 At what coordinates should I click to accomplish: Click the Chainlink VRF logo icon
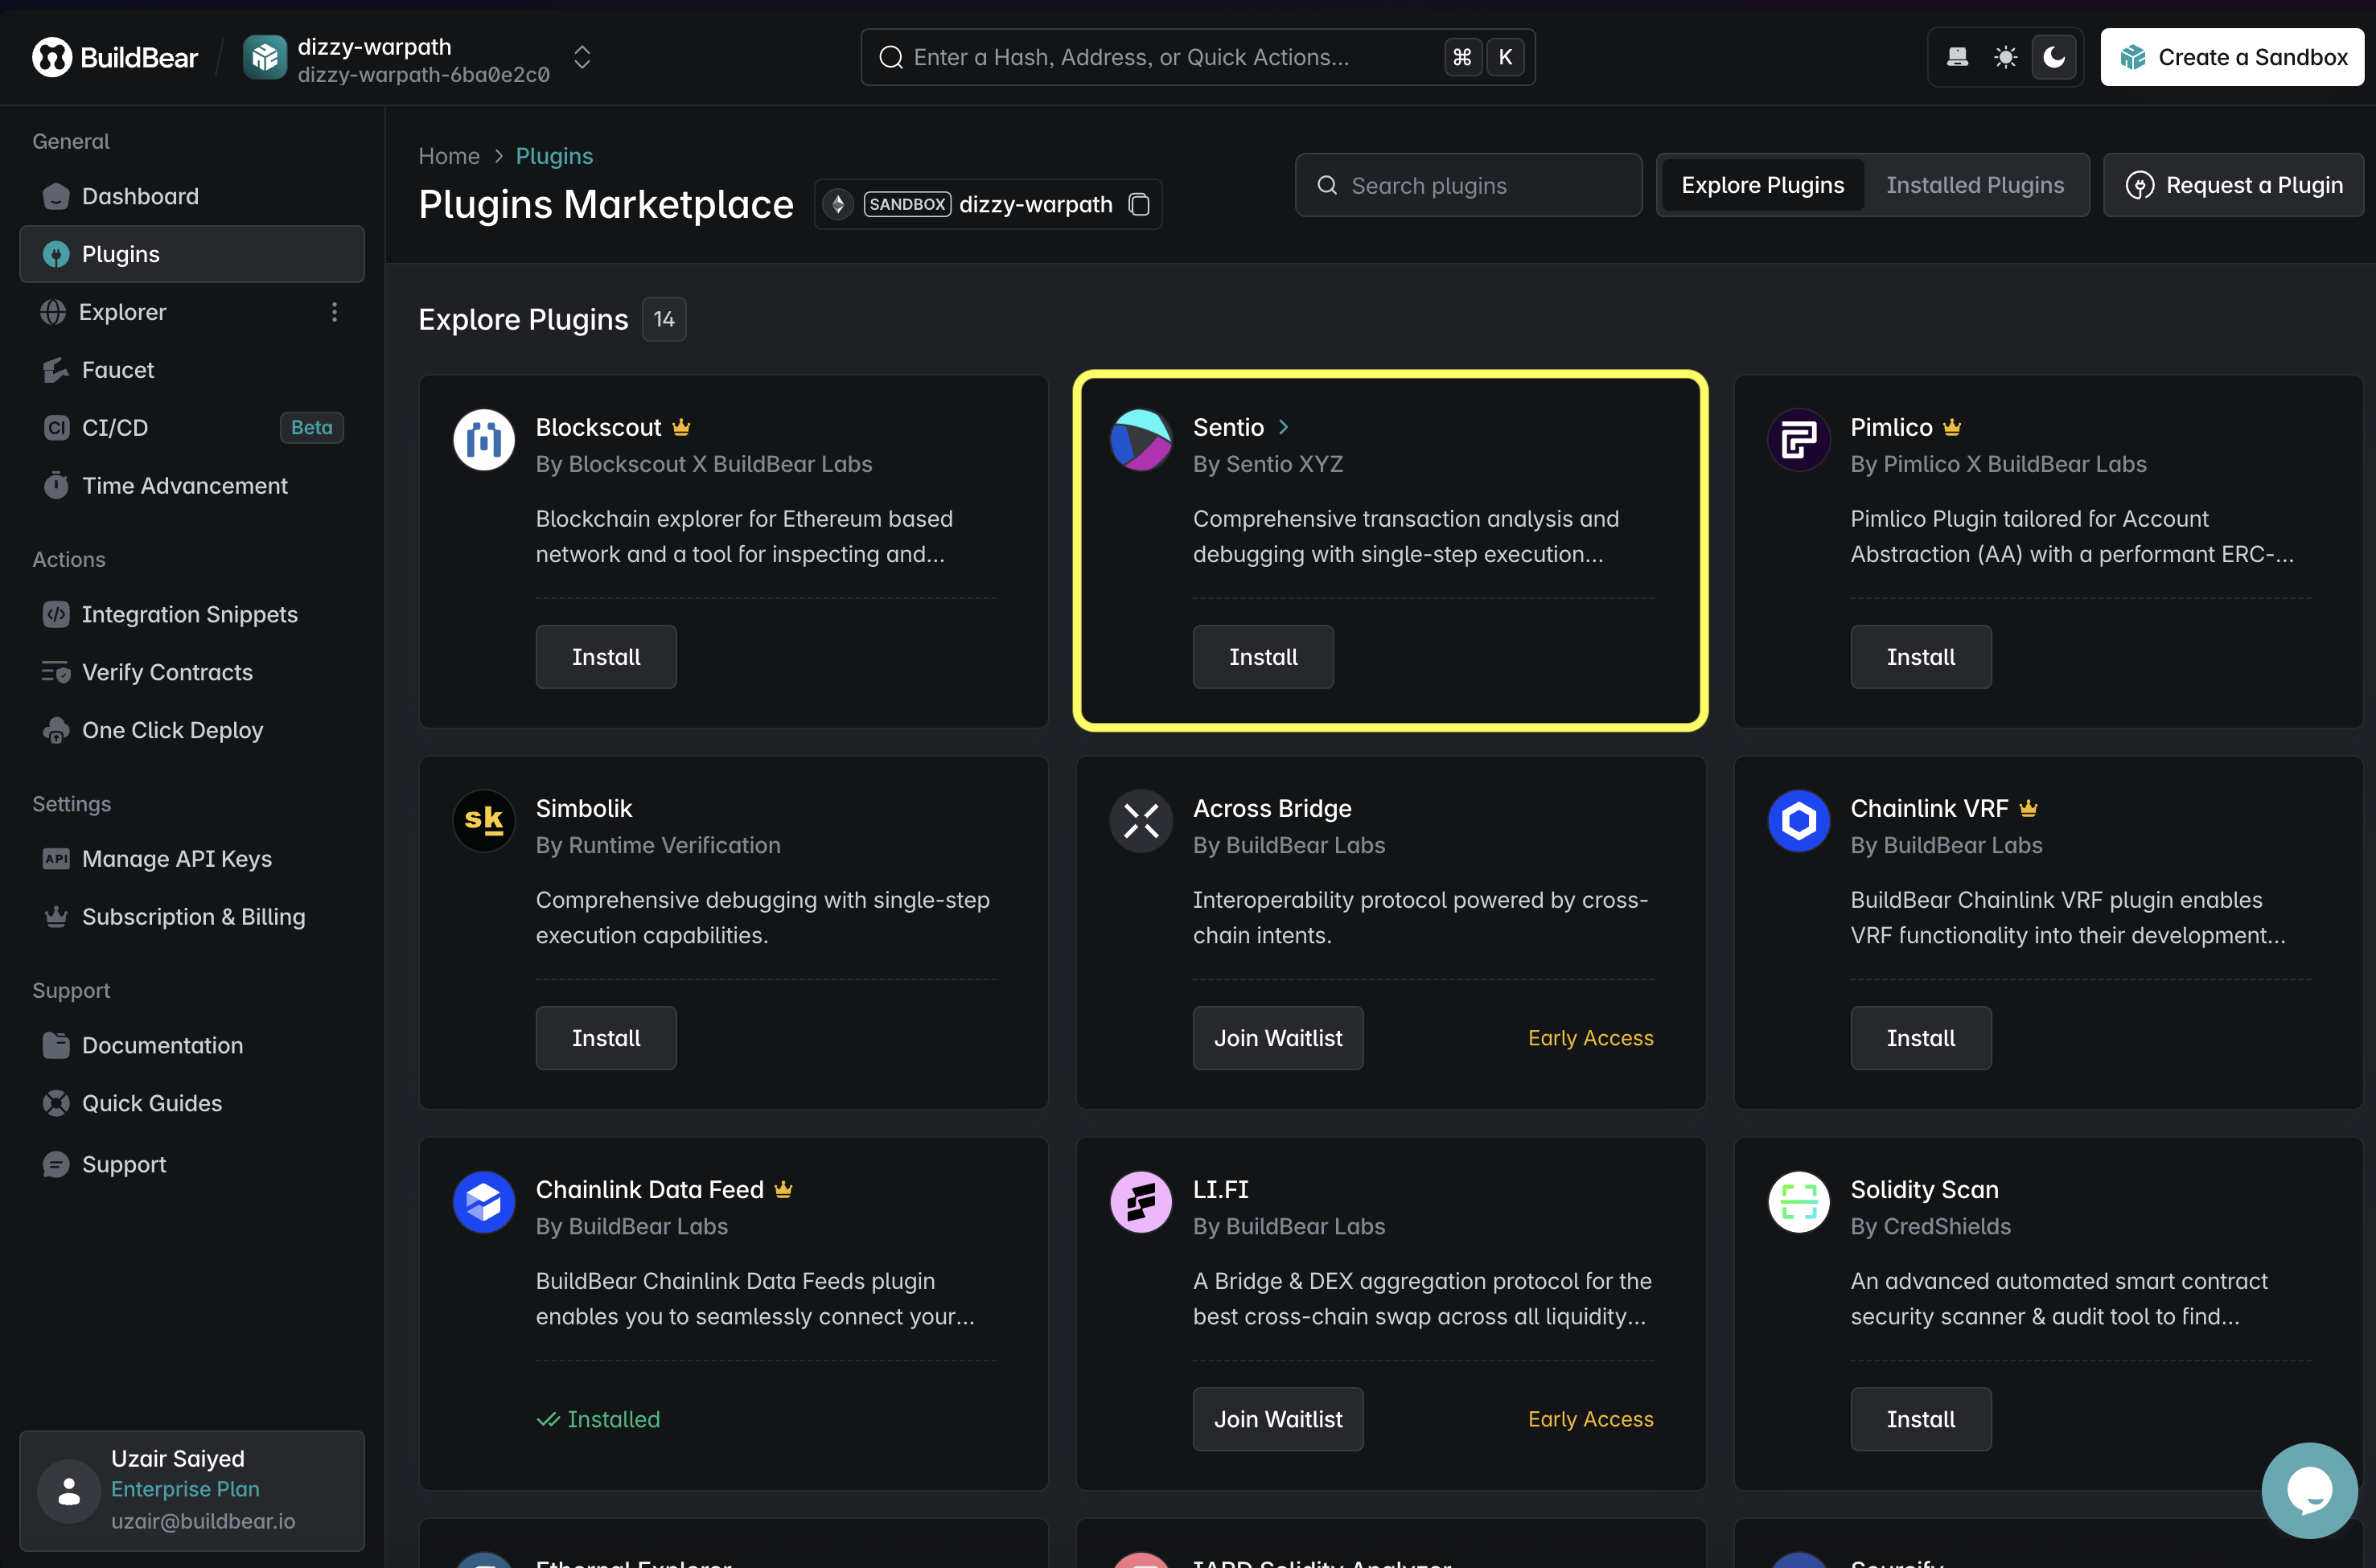[x=1798, y=820]
